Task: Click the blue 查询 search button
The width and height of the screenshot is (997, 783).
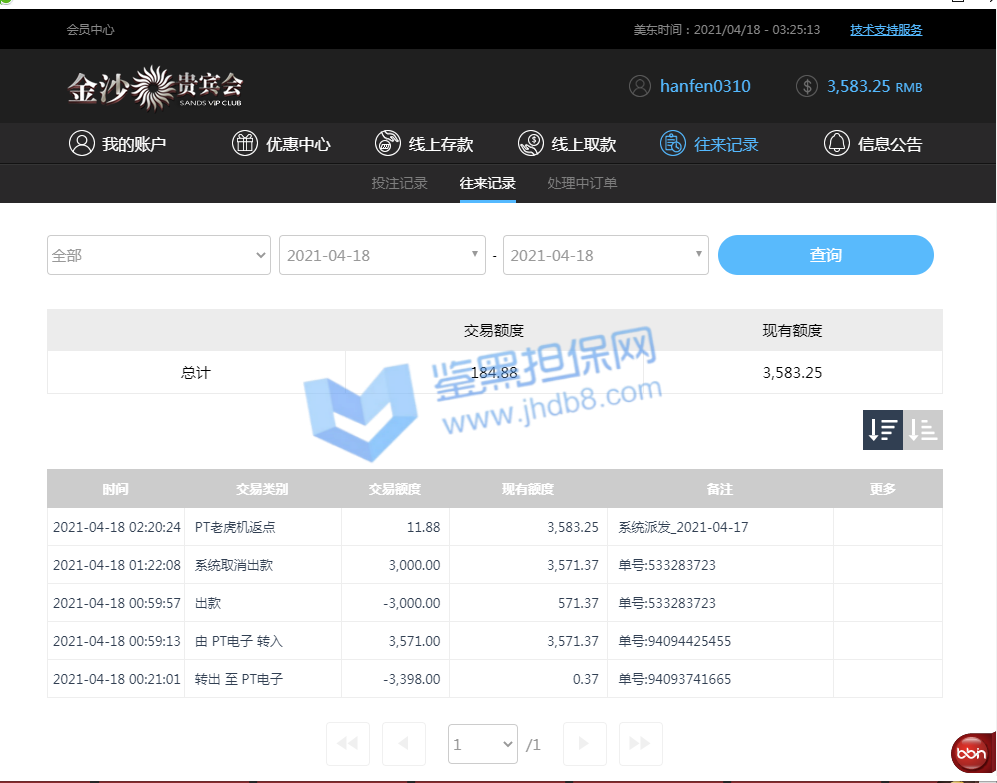Action: (825, 255)
